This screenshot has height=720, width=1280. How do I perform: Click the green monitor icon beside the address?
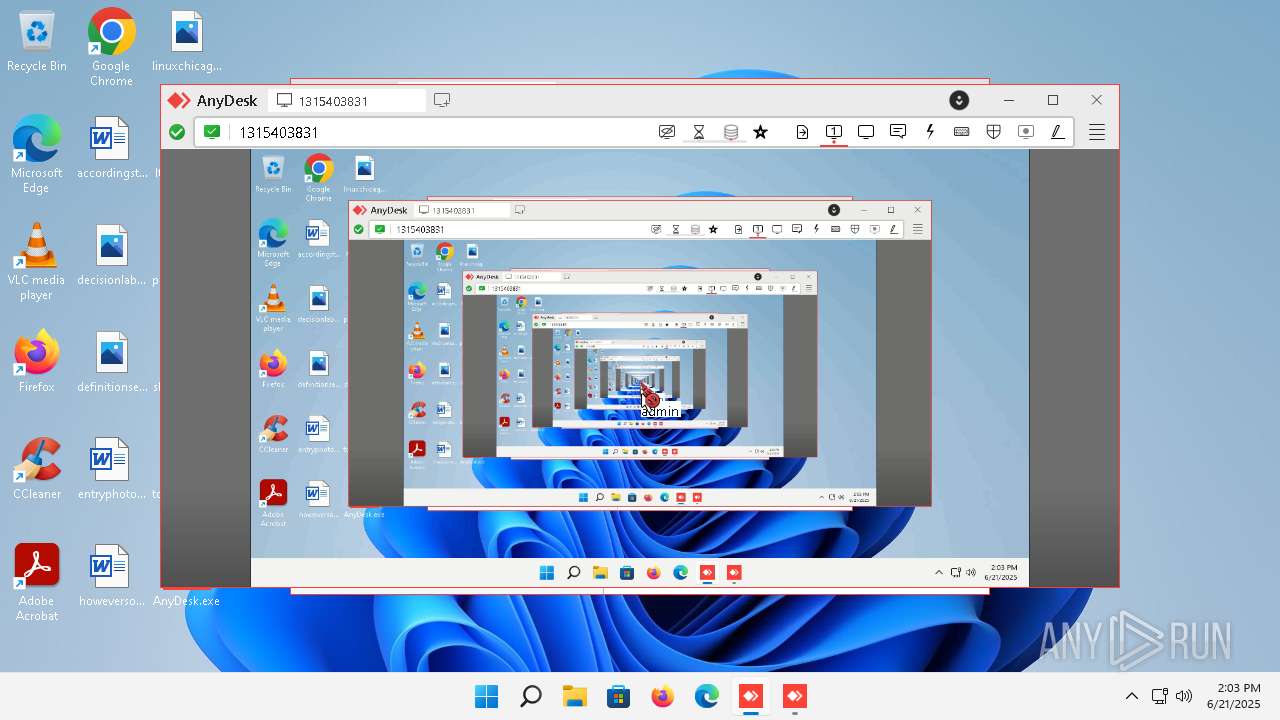[x=211, y=132]
